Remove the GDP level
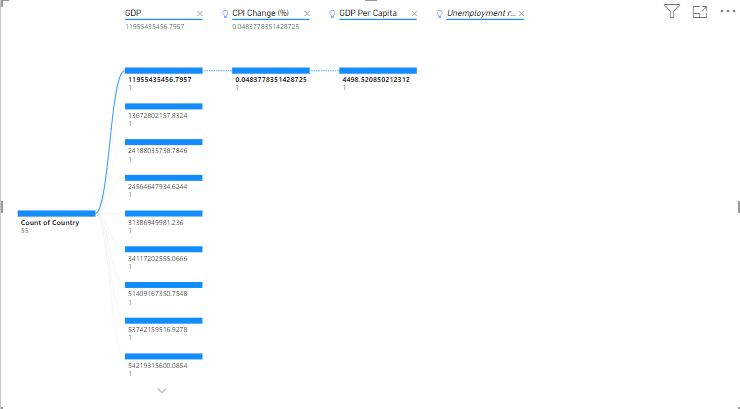740x409 pixels. click(x=200, y=14)
